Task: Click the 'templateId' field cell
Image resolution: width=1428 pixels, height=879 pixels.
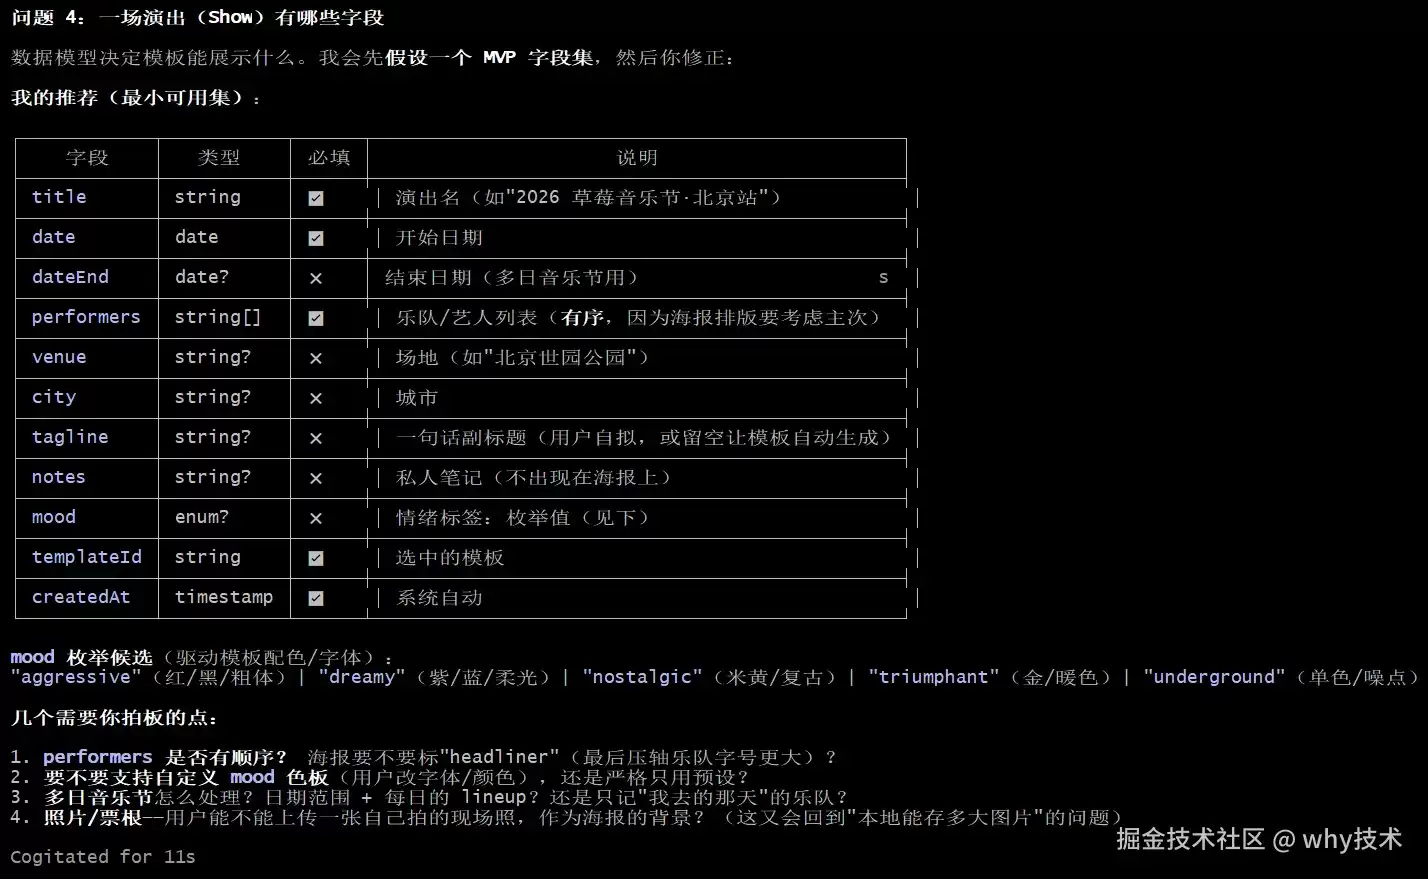Action: pos(87,557)
